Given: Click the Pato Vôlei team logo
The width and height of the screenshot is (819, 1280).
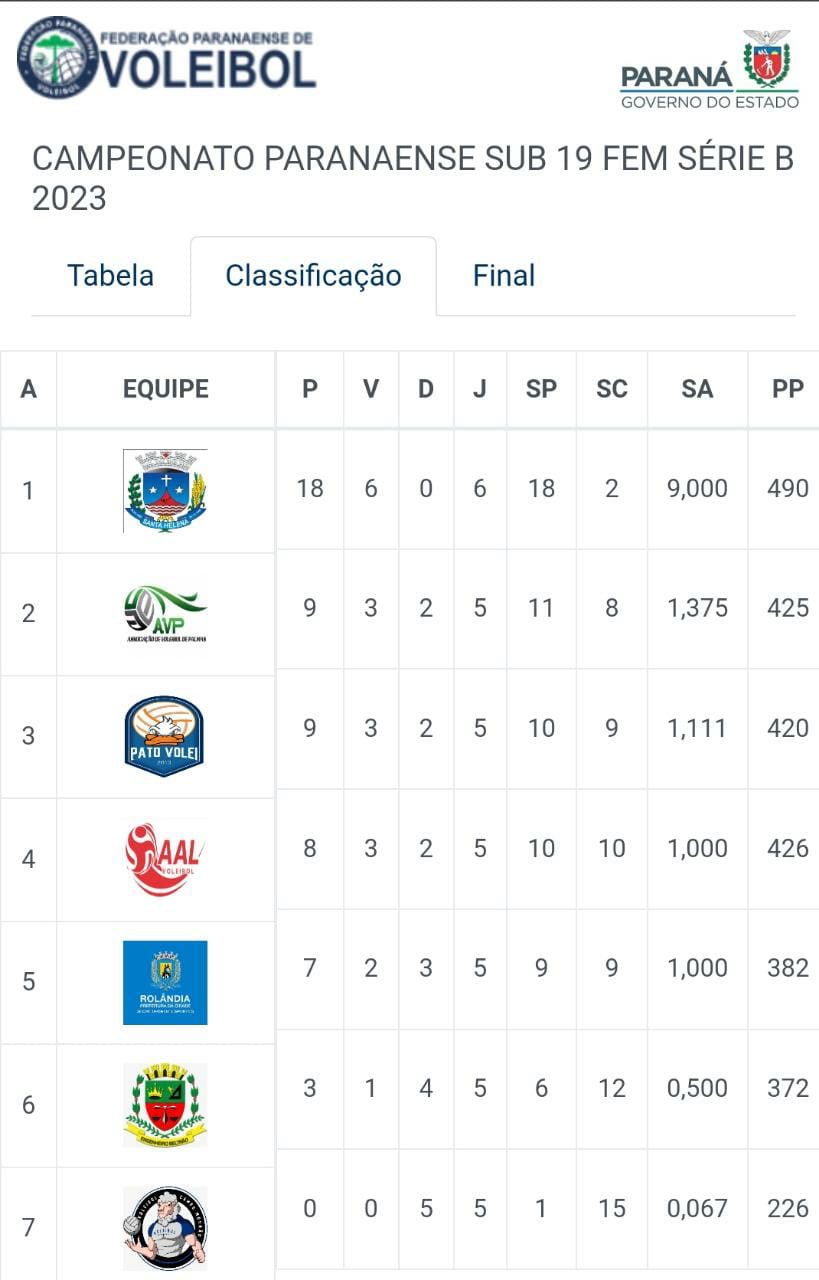Looking at the screenshot, I should pos(165,736).
